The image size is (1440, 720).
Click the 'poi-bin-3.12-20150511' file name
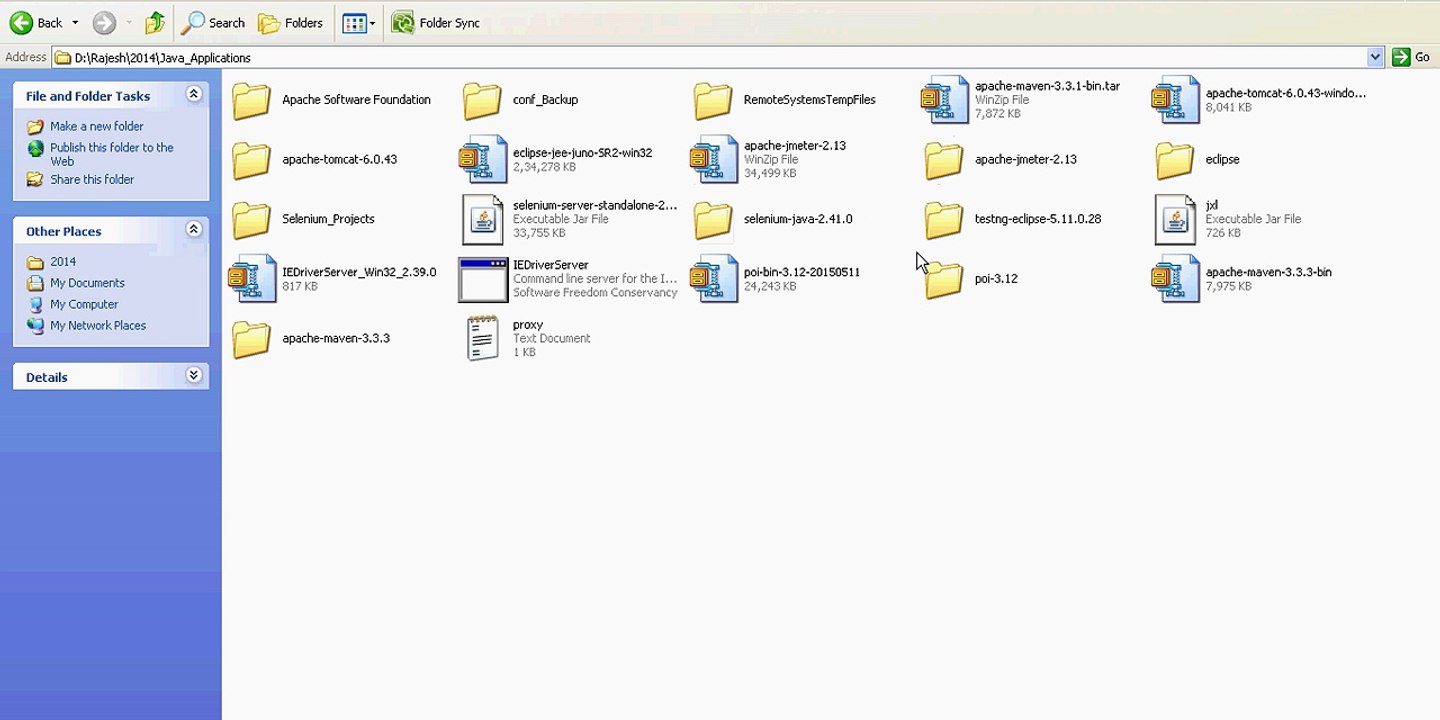(802, 272)
